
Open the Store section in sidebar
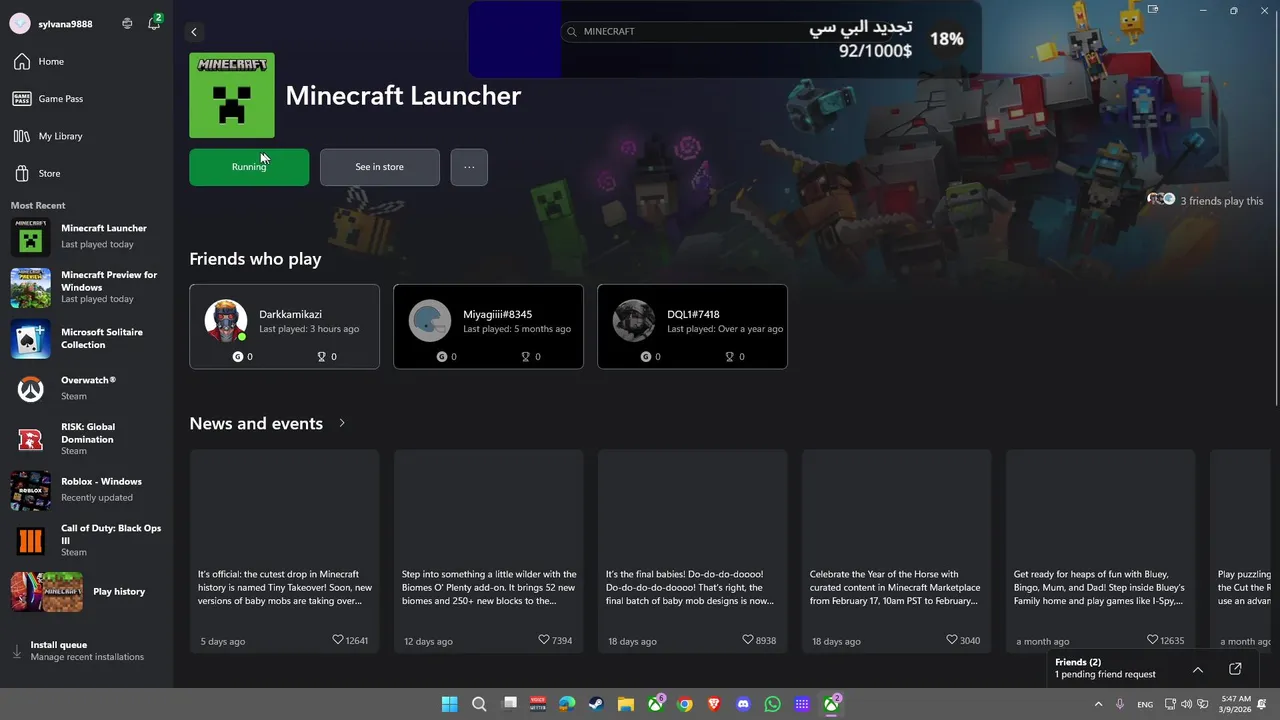(86, 173)
